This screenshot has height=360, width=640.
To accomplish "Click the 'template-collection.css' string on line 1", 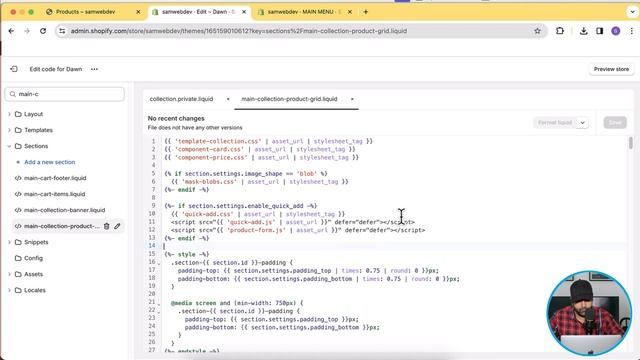I will coord(218,142).
